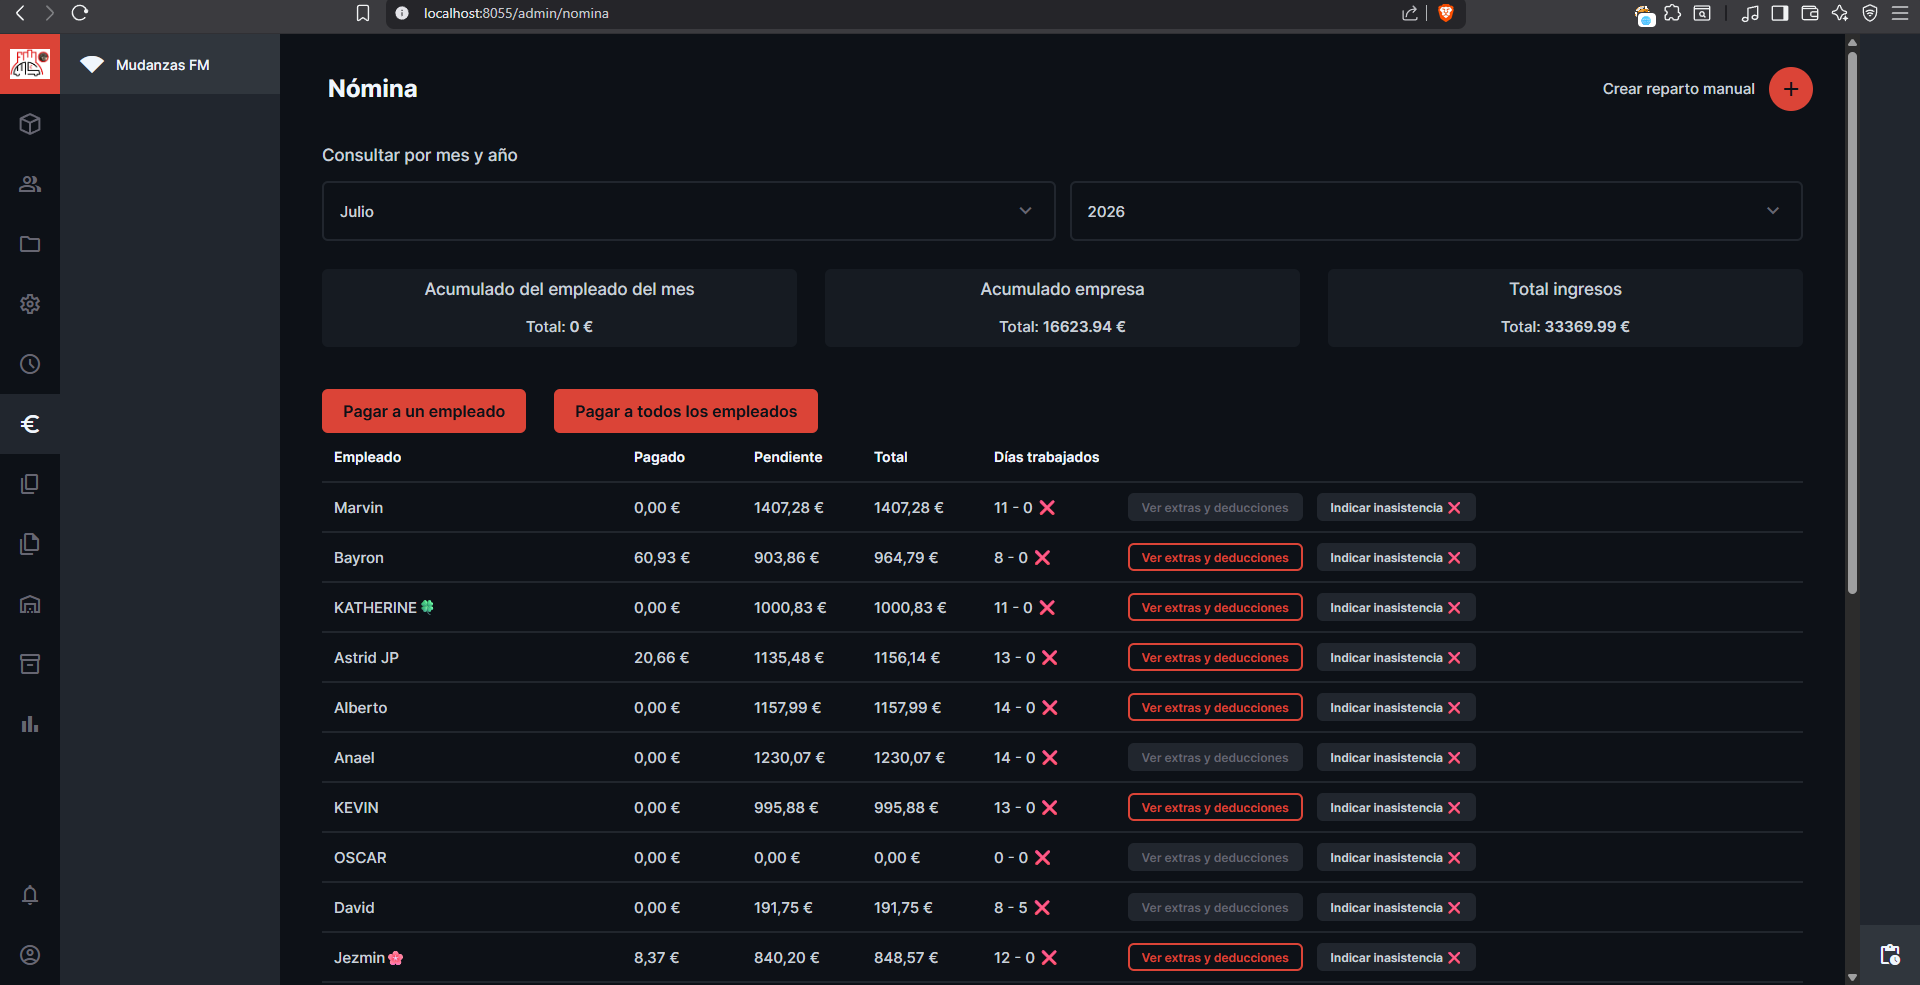The width and height of the screenshot is (1920, 985).
Task: Click Pagar a un empleado button
Action: [424, 411]
